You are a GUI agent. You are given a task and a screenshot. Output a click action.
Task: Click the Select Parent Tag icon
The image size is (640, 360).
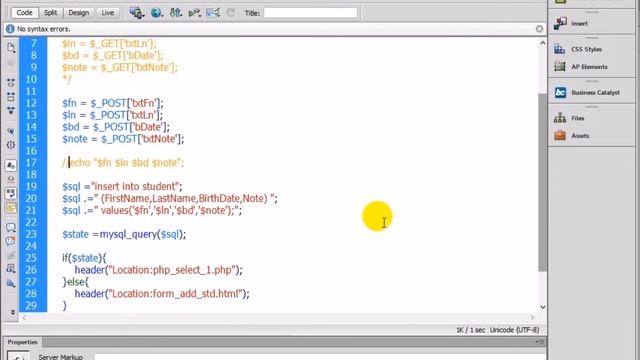11,131
